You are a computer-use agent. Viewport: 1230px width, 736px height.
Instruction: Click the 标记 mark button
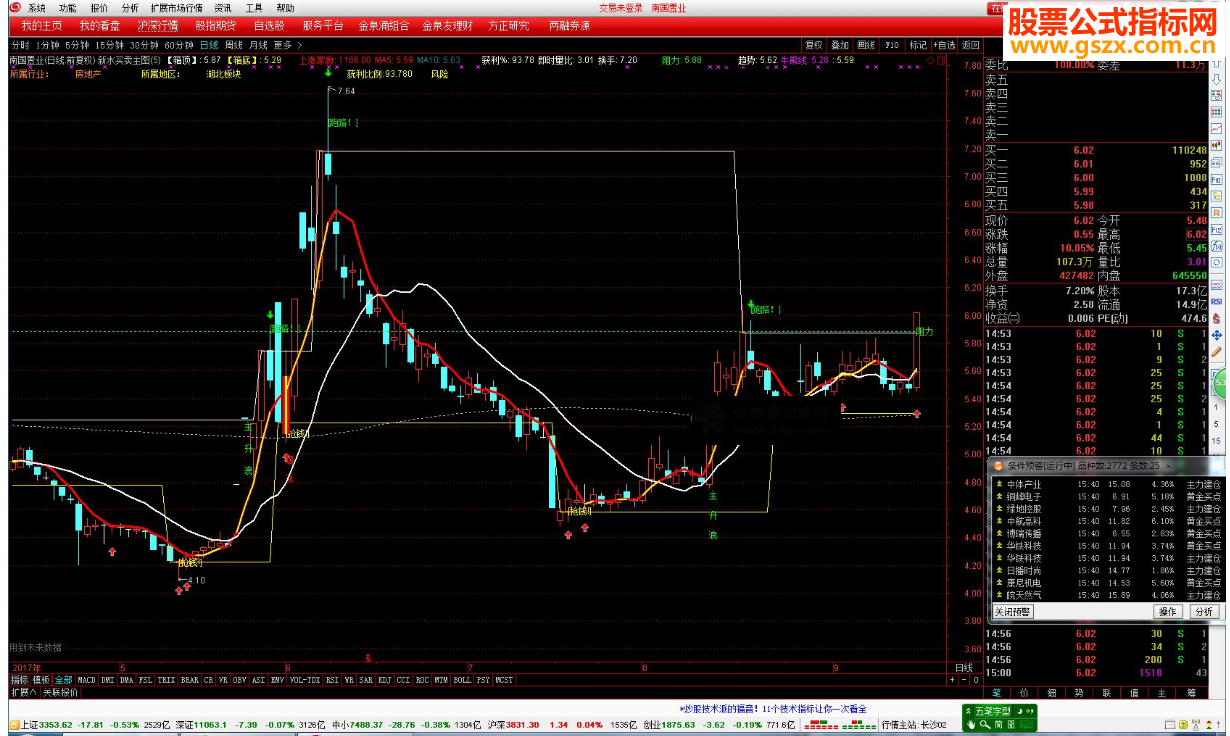click(918, 45)
